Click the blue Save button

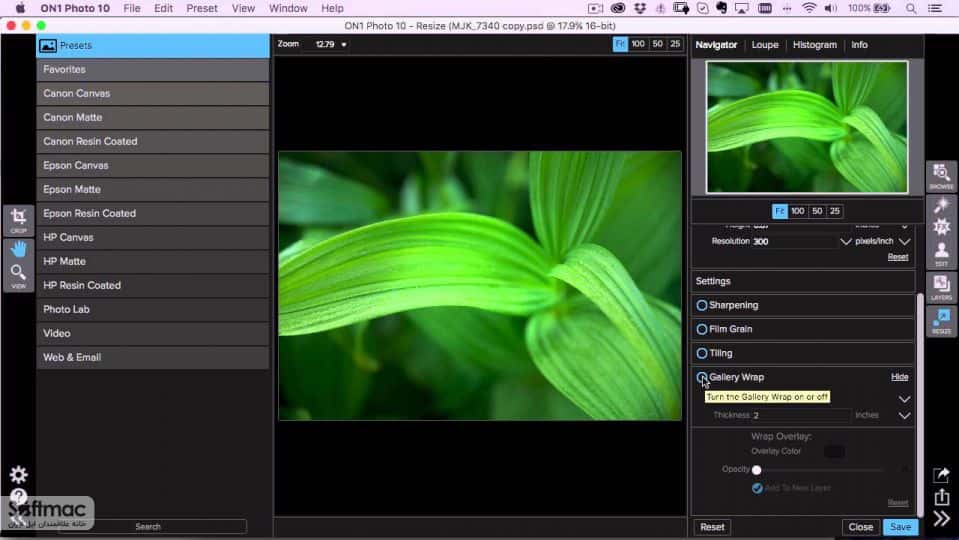point(900,527)
